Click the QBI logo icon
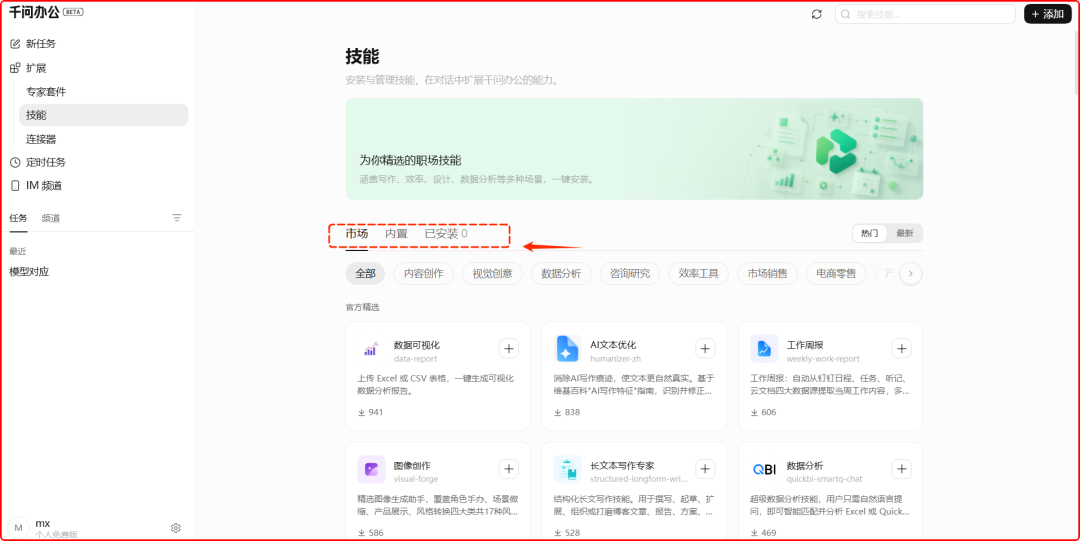The height and width of the screenshot is (541, 1080). point(764,469)
